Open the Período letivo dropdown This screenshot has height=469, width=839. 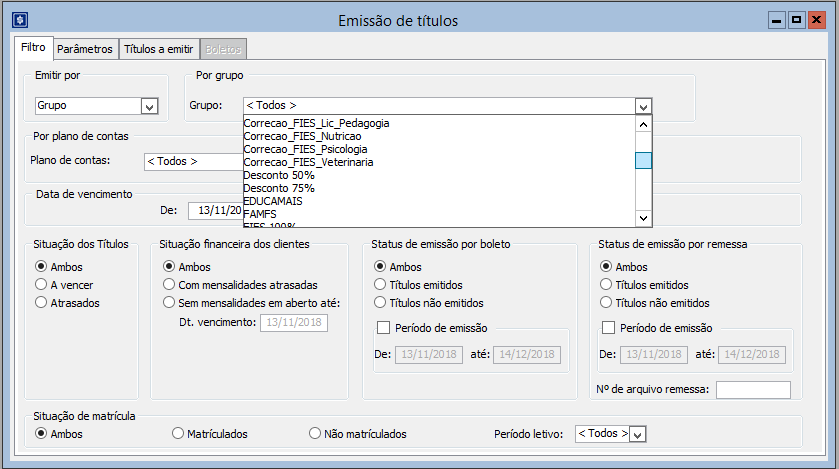[638, 434]
